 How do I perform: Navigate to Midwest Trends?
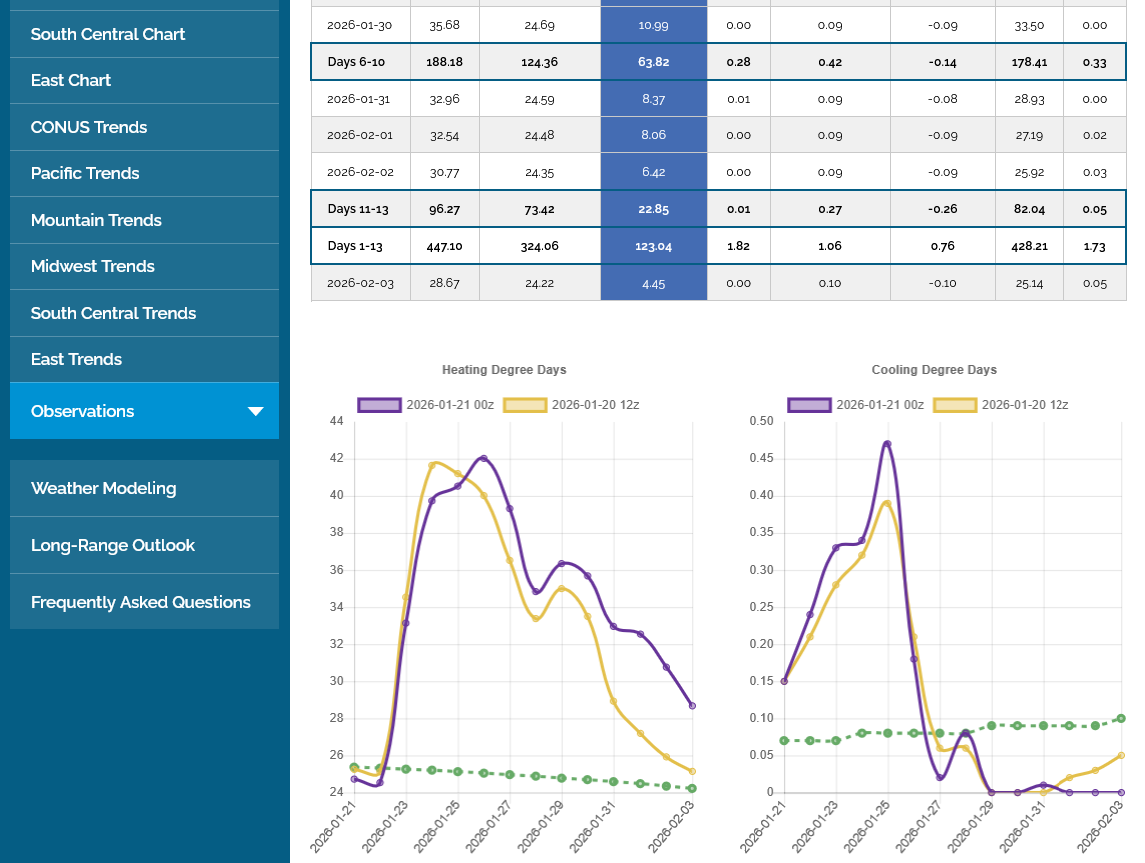[x=93, y=266]
